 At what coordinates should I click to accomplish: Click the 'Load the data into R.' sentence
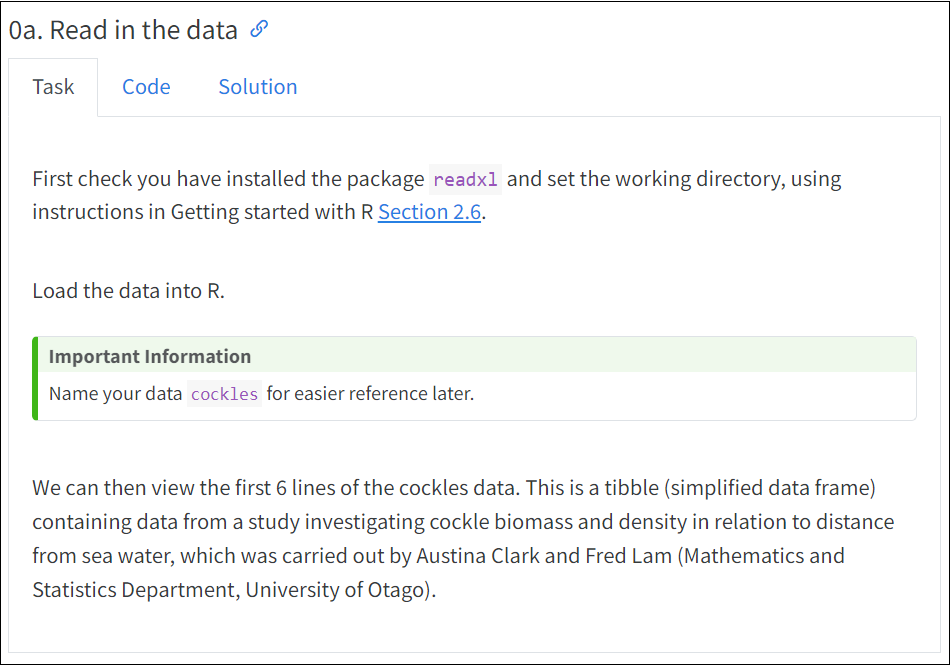pos(129,291)
